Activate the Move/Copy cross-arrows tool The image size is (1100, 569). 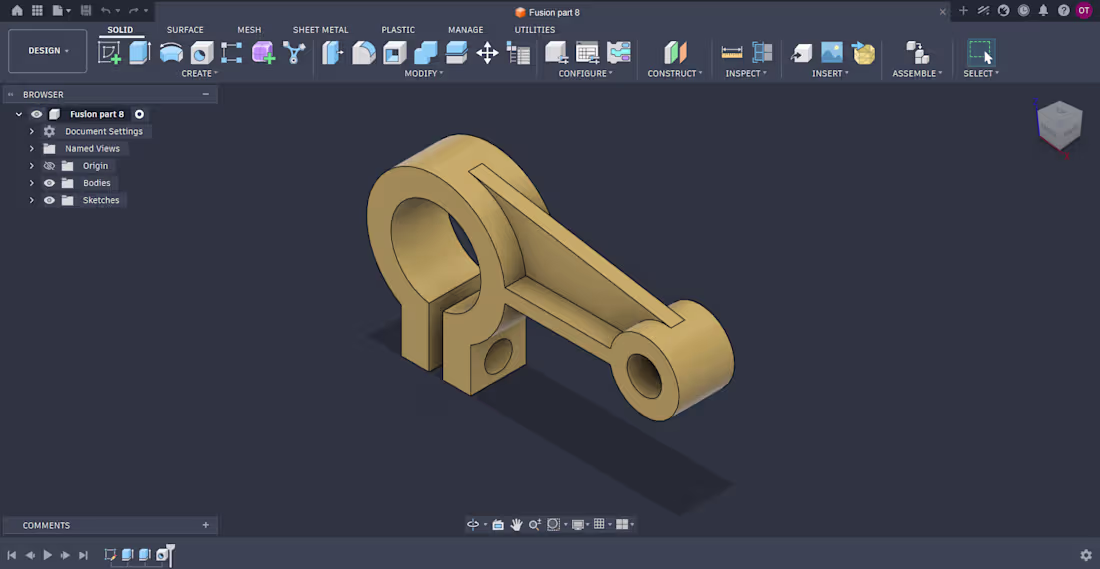487,53
